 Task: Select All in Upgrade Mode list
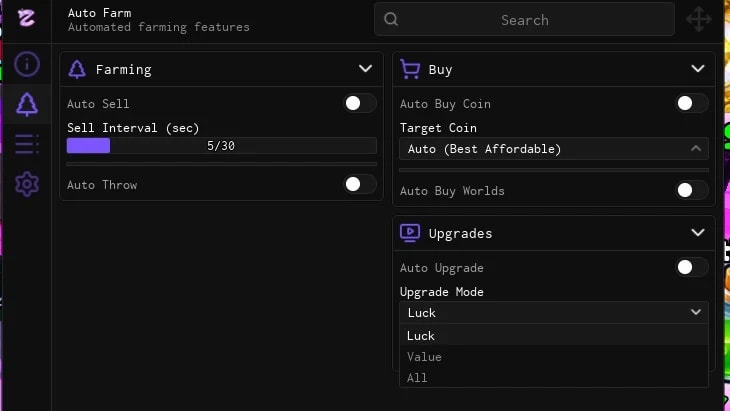click(x=554, y=377)
